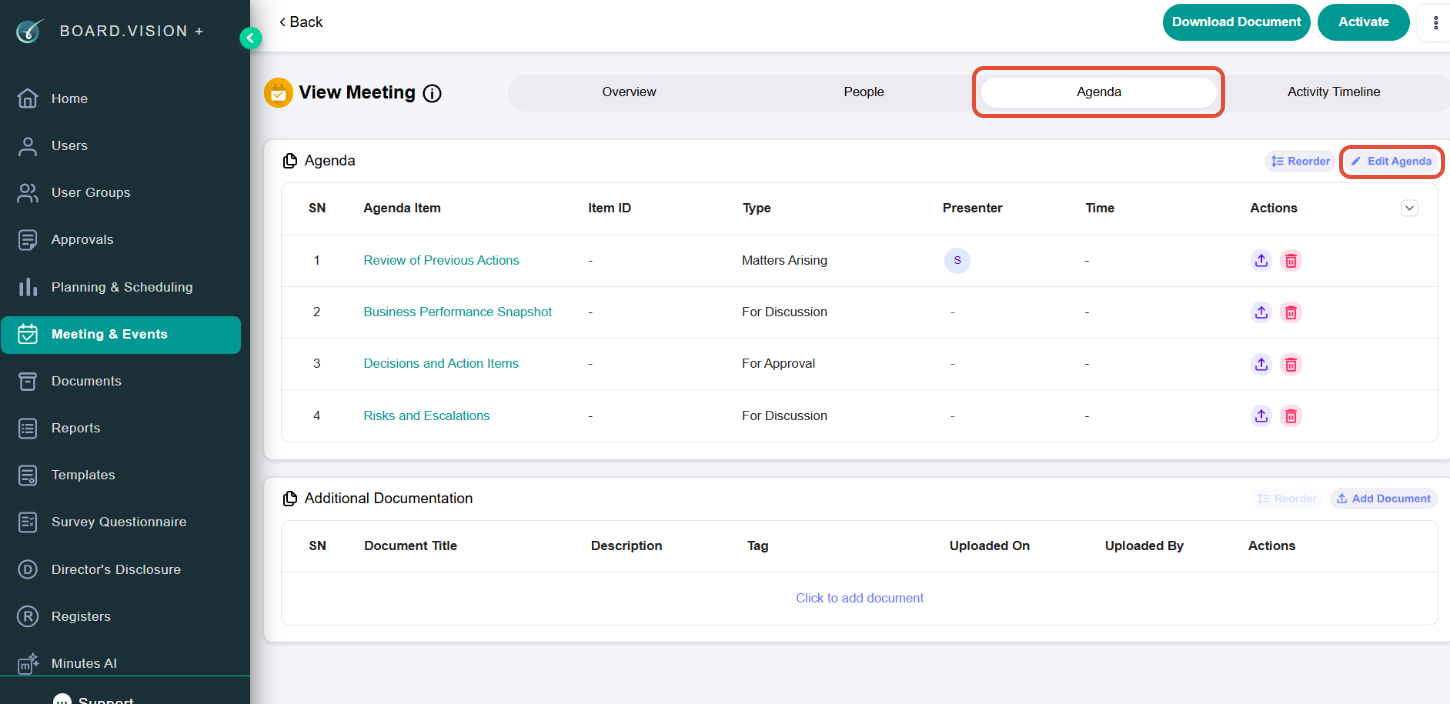This screenshot has height=704, width=1450.
Task: Click the For Approval type cell
Action: tap(779, 364)
